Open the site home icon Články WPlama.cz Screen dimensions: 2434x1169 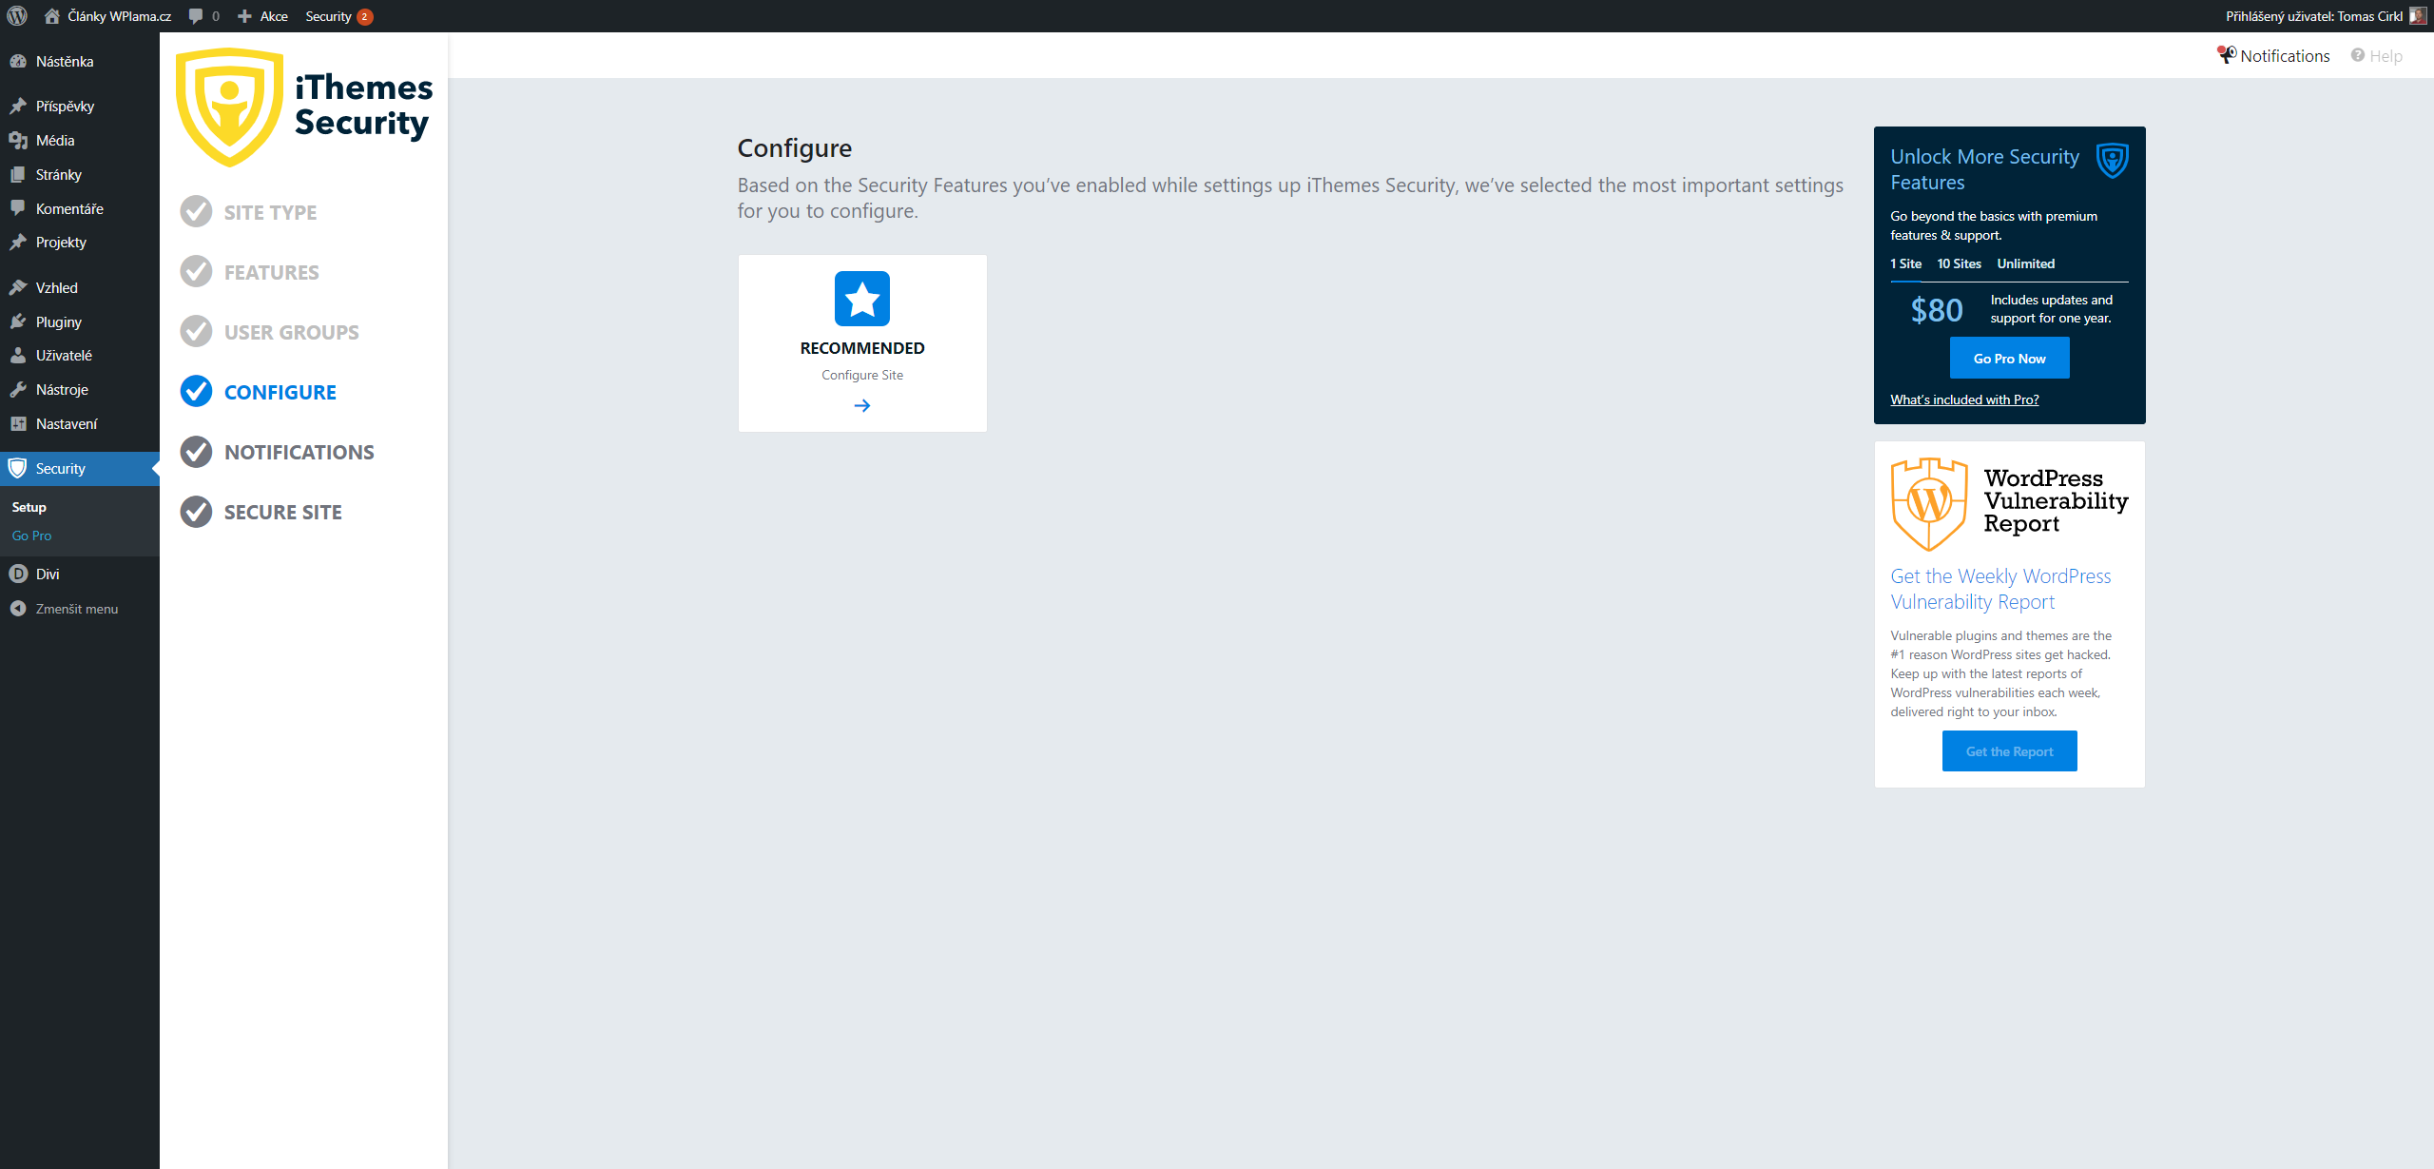point(52,16)
